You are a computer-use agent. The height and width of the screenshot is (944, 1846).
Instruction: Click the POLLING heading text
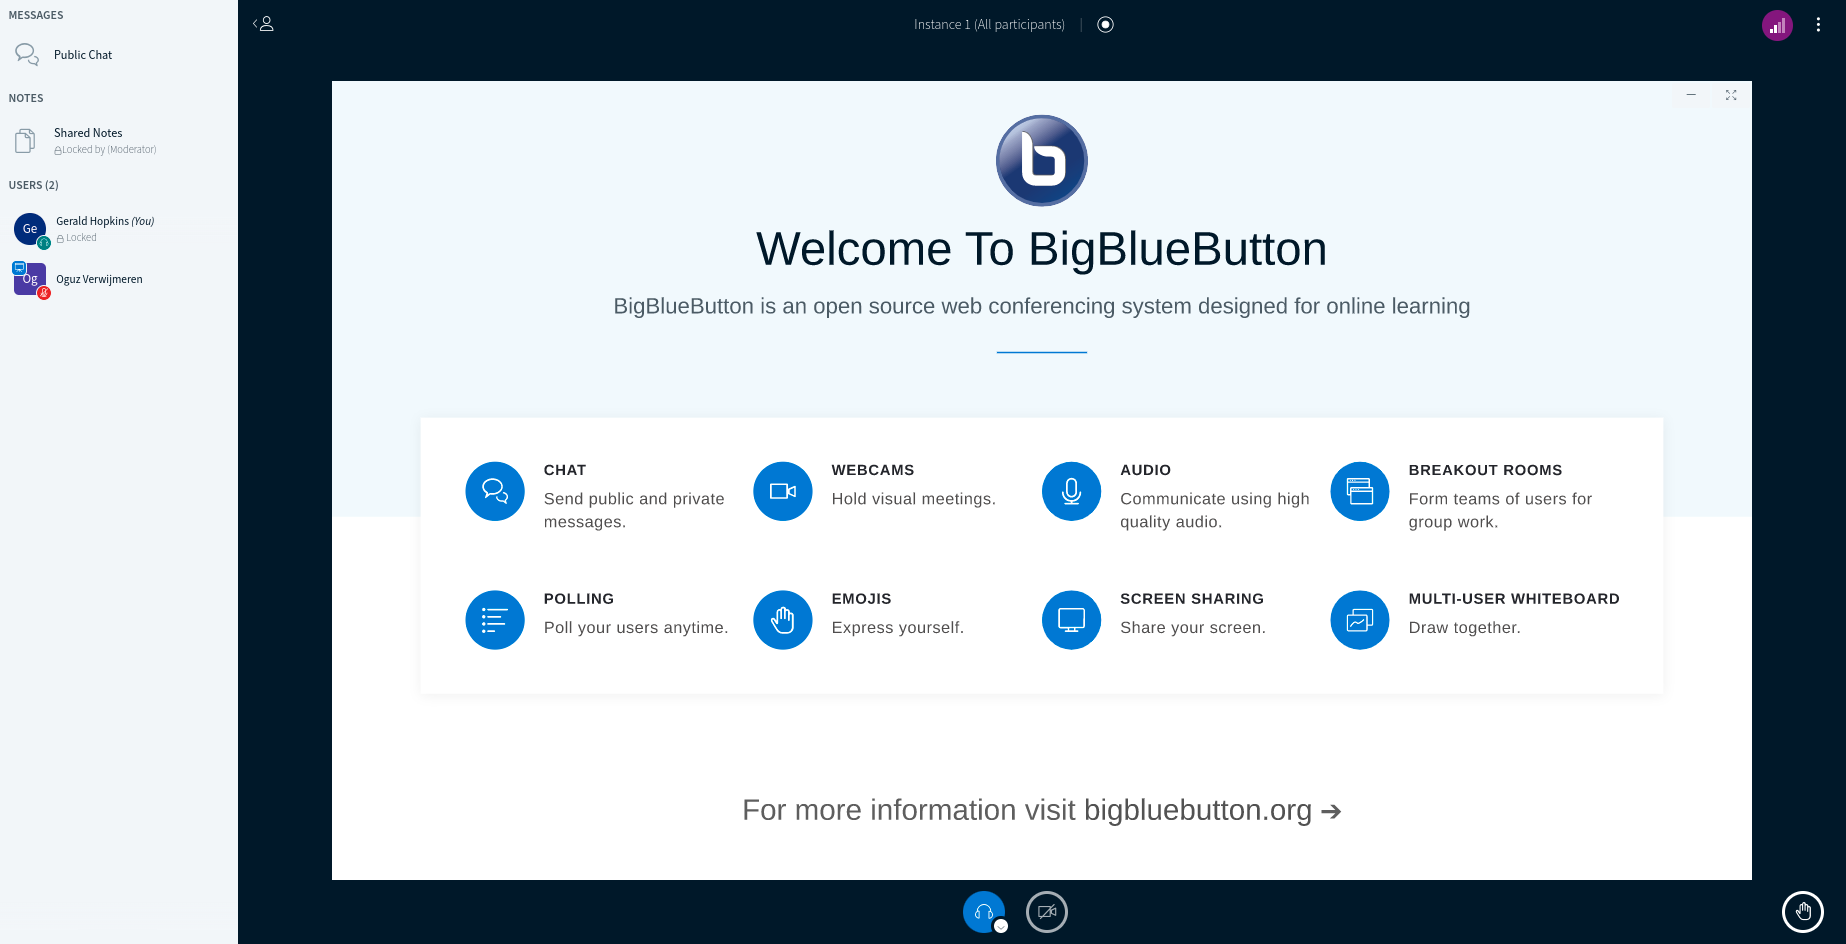tap(579, 599)
